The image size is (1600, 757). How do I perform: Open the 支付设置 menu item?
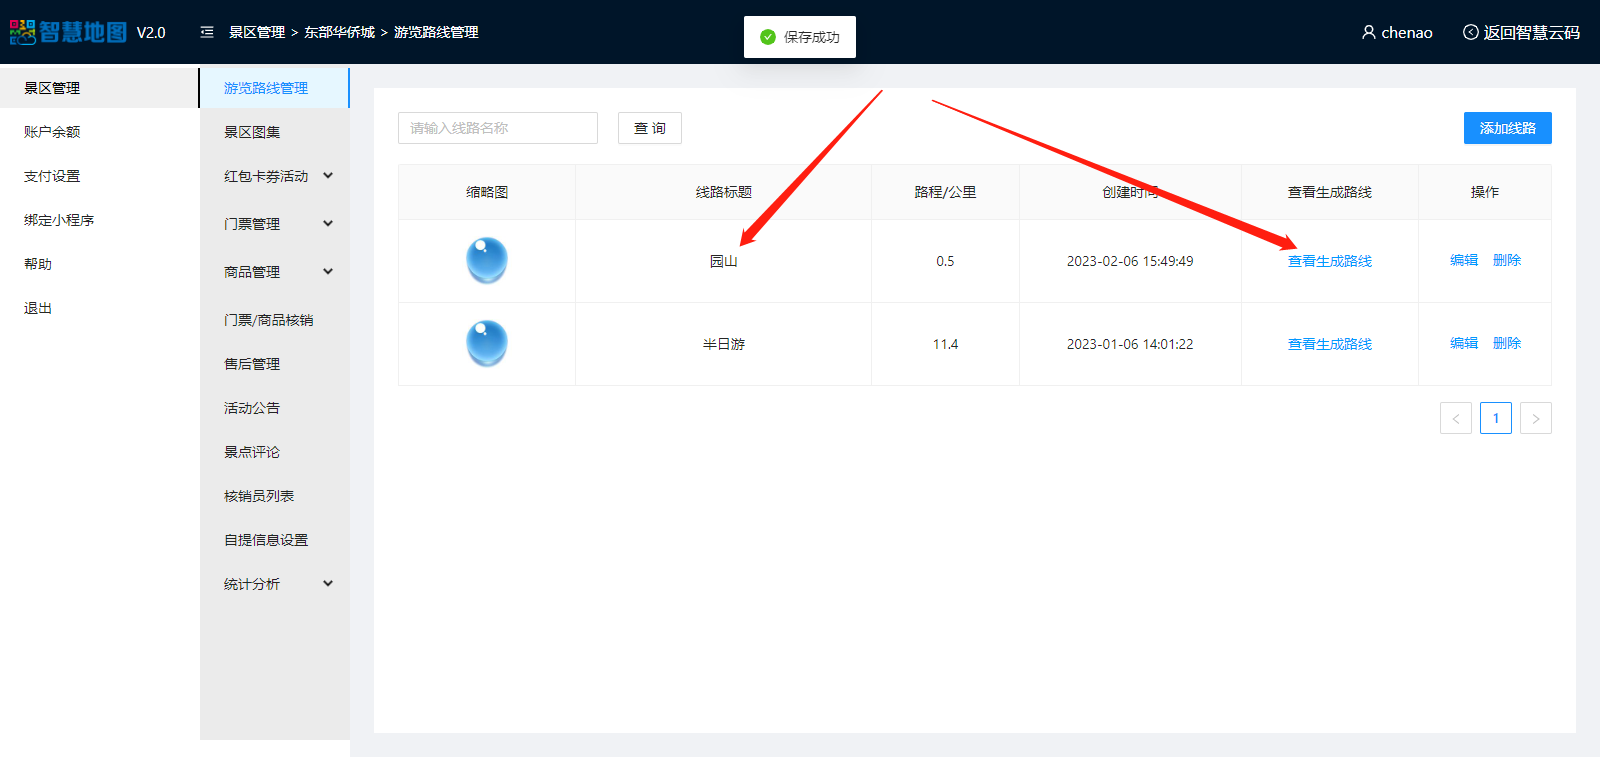pos(52,176)
